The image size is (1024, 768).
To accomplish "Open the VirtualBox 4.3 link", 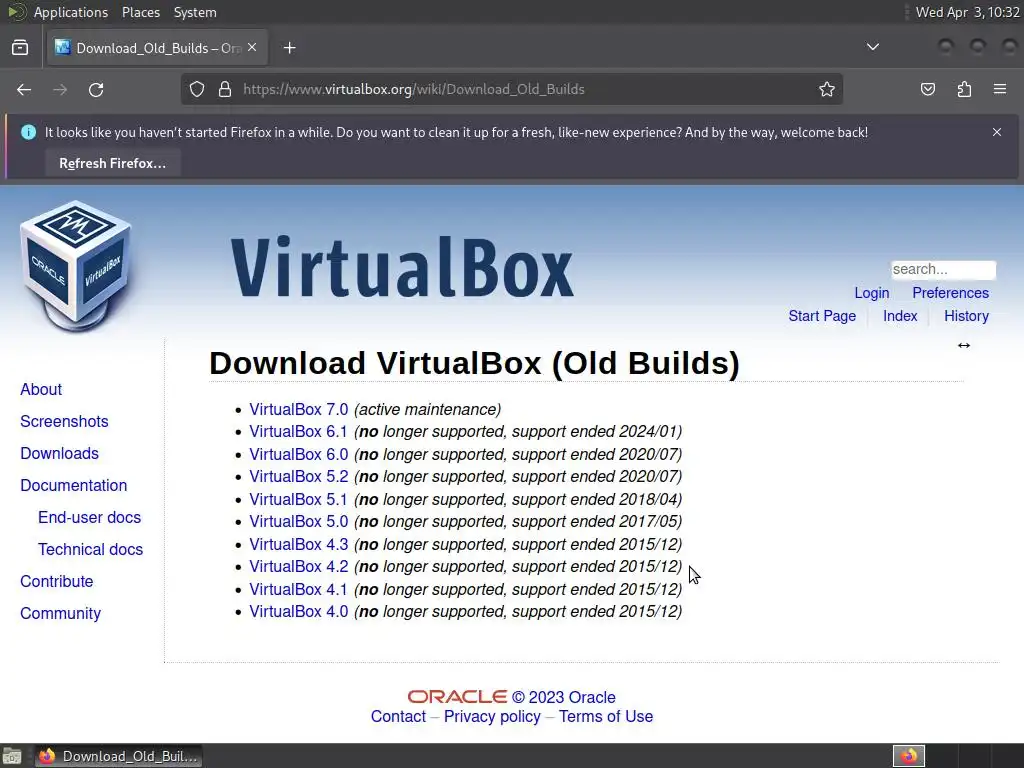I will click(298, 545).
